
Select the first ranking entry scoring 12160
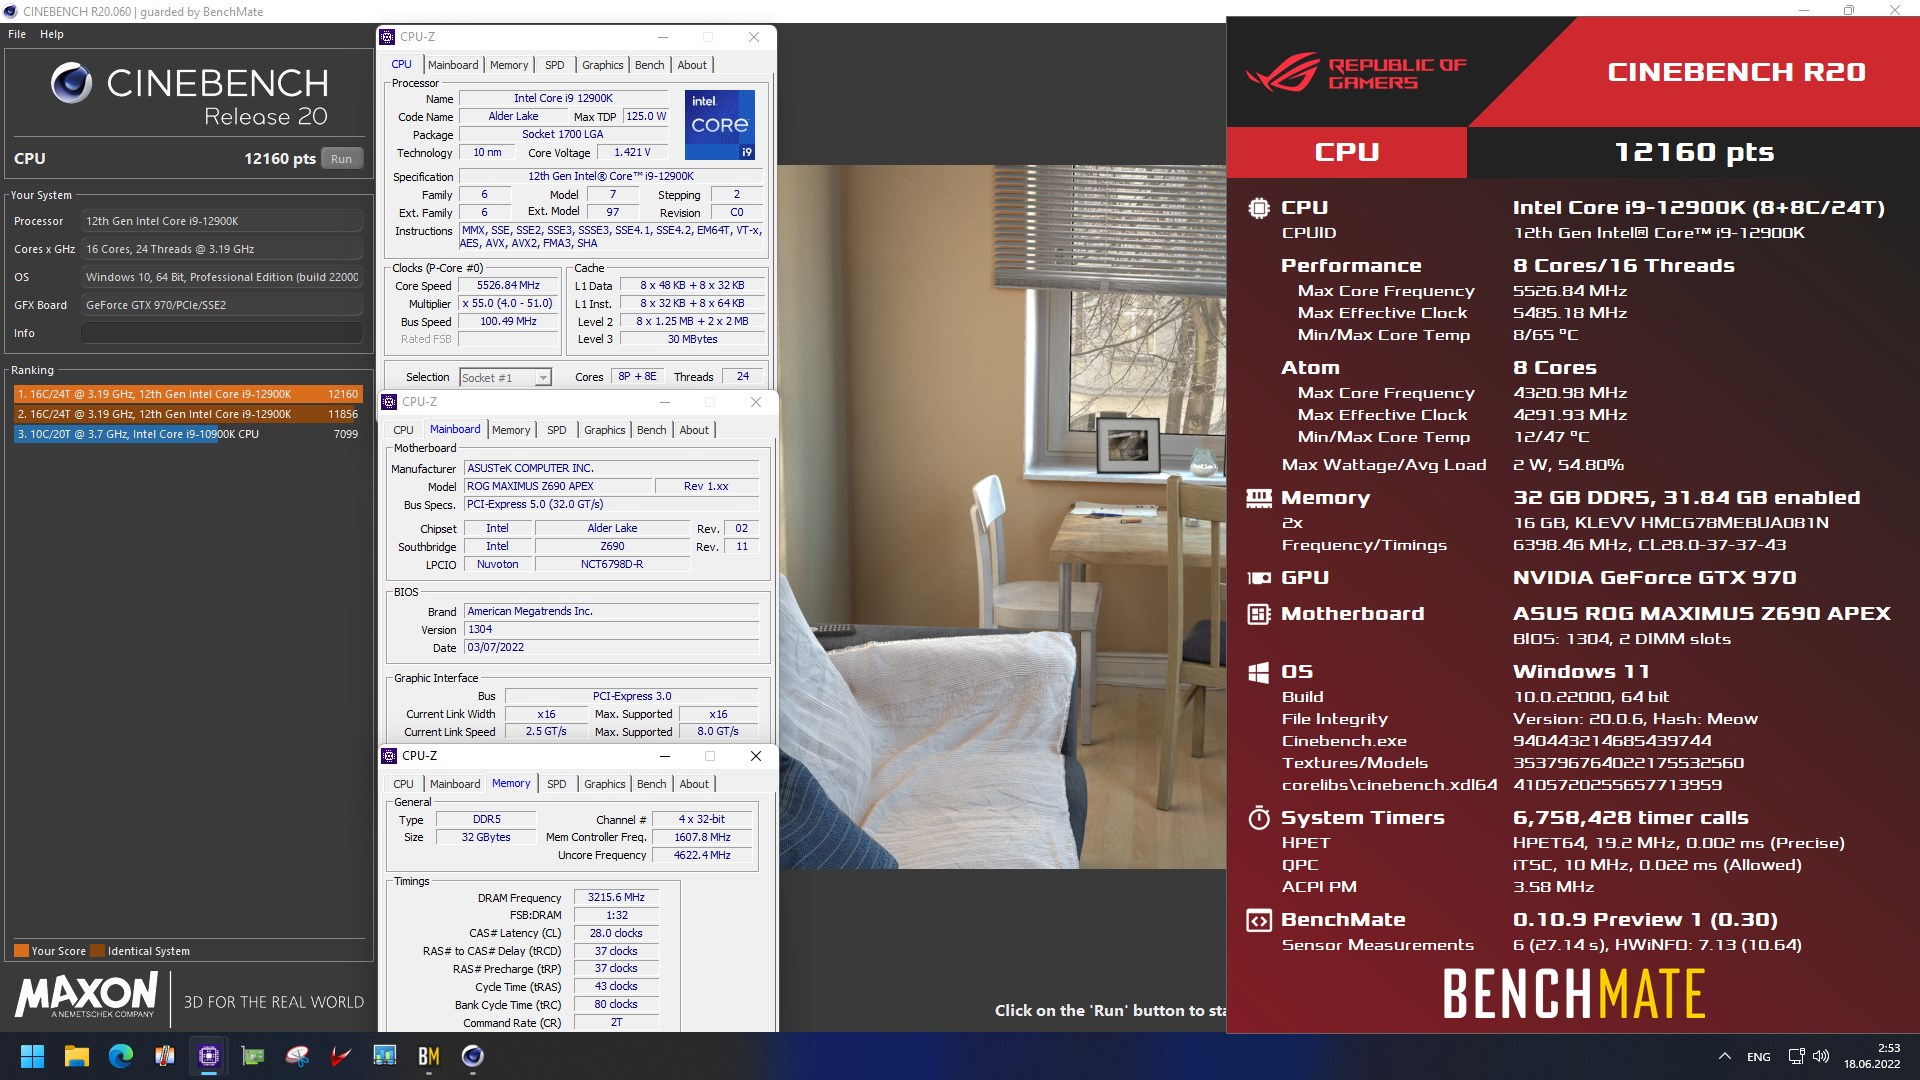point(187,394)
